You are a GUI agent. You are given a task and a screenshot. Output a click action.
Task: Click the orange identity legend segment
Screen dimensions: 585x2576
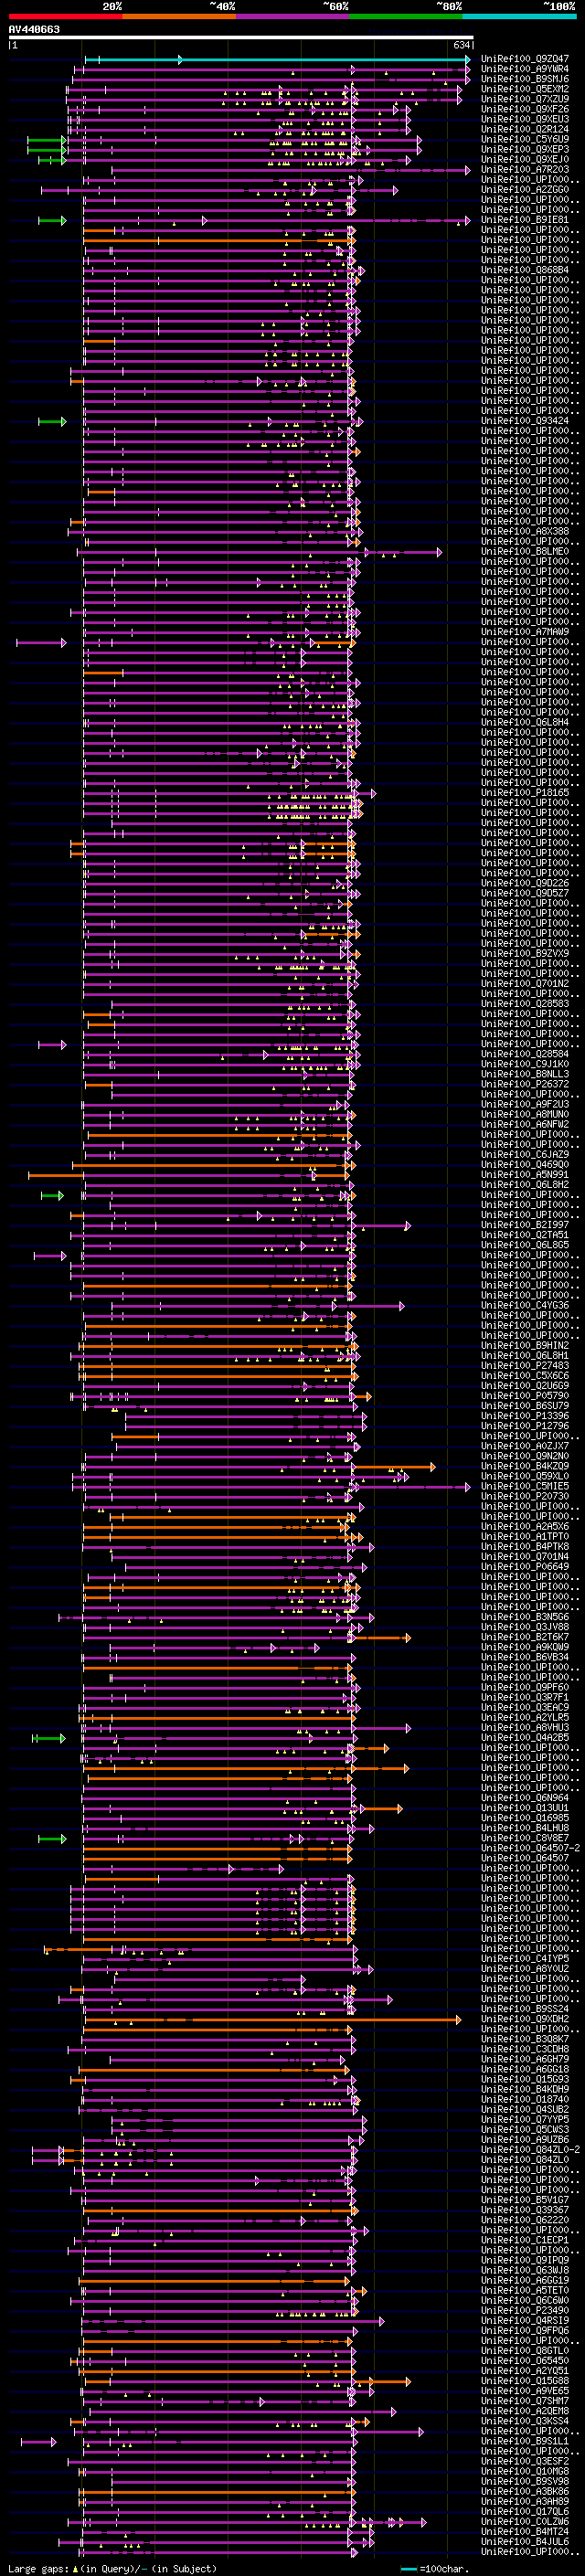click(x=179, y=16)
